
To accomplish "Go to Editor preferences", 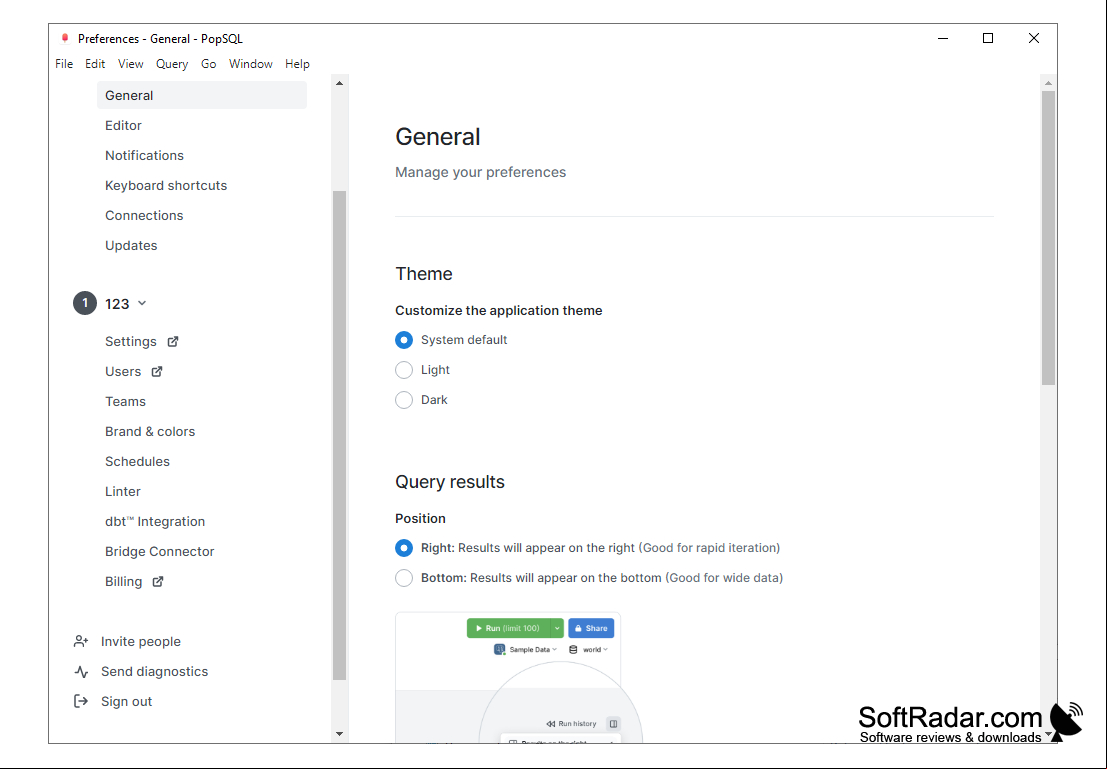I will point(124,126).
